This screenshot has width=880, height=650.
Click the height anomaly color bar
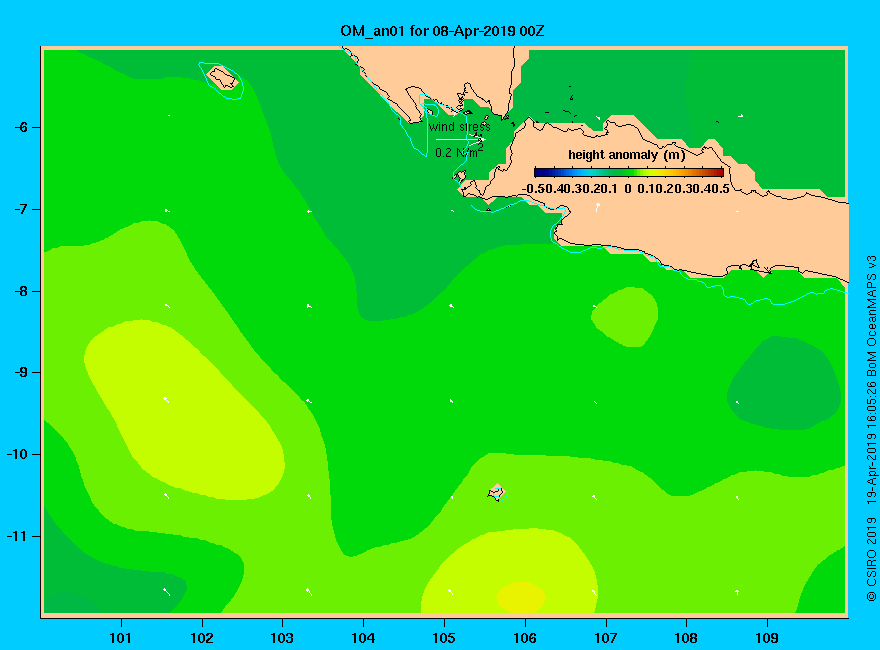pos(629,172)
